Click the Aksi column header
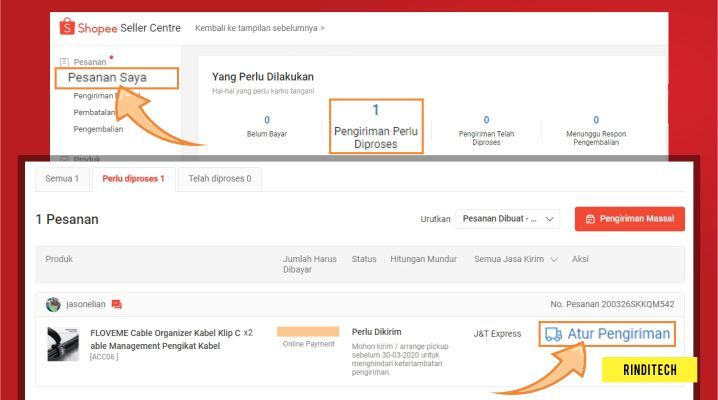Screen dimensions: 718x400 580,259
